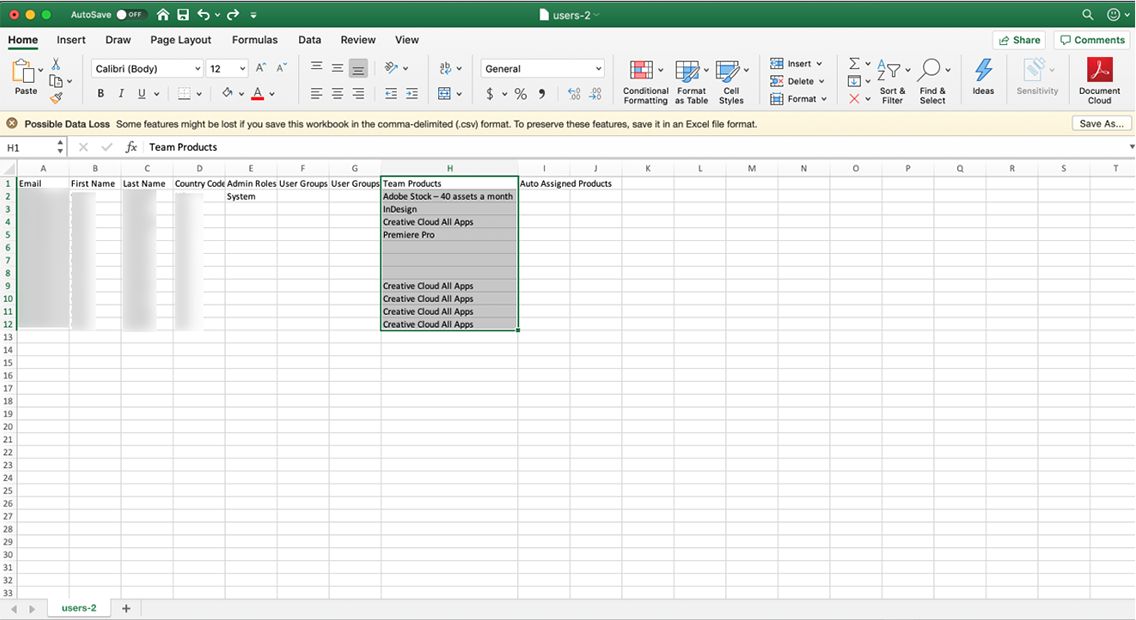Image resolution: width=1136 pixels, height=620 pixels.
Task: Click the Wrap Text icon
Action: 445,68
